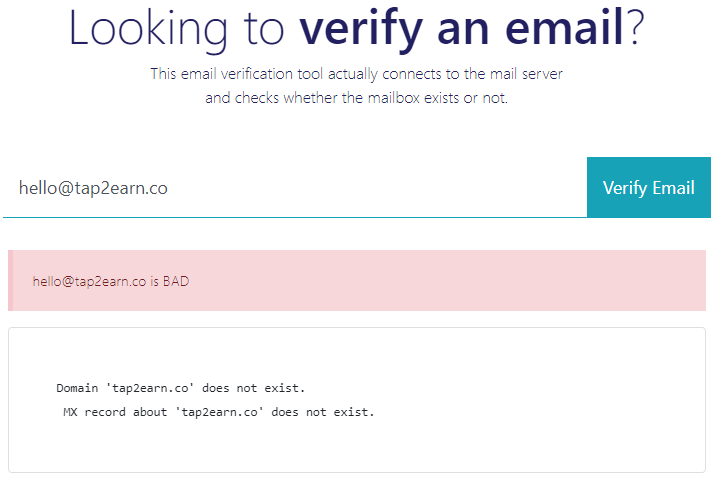This screenshot has height=482, width=716.
Task: Click the hello@tap2earn.co text inside the input
Action: click(93, 188)
